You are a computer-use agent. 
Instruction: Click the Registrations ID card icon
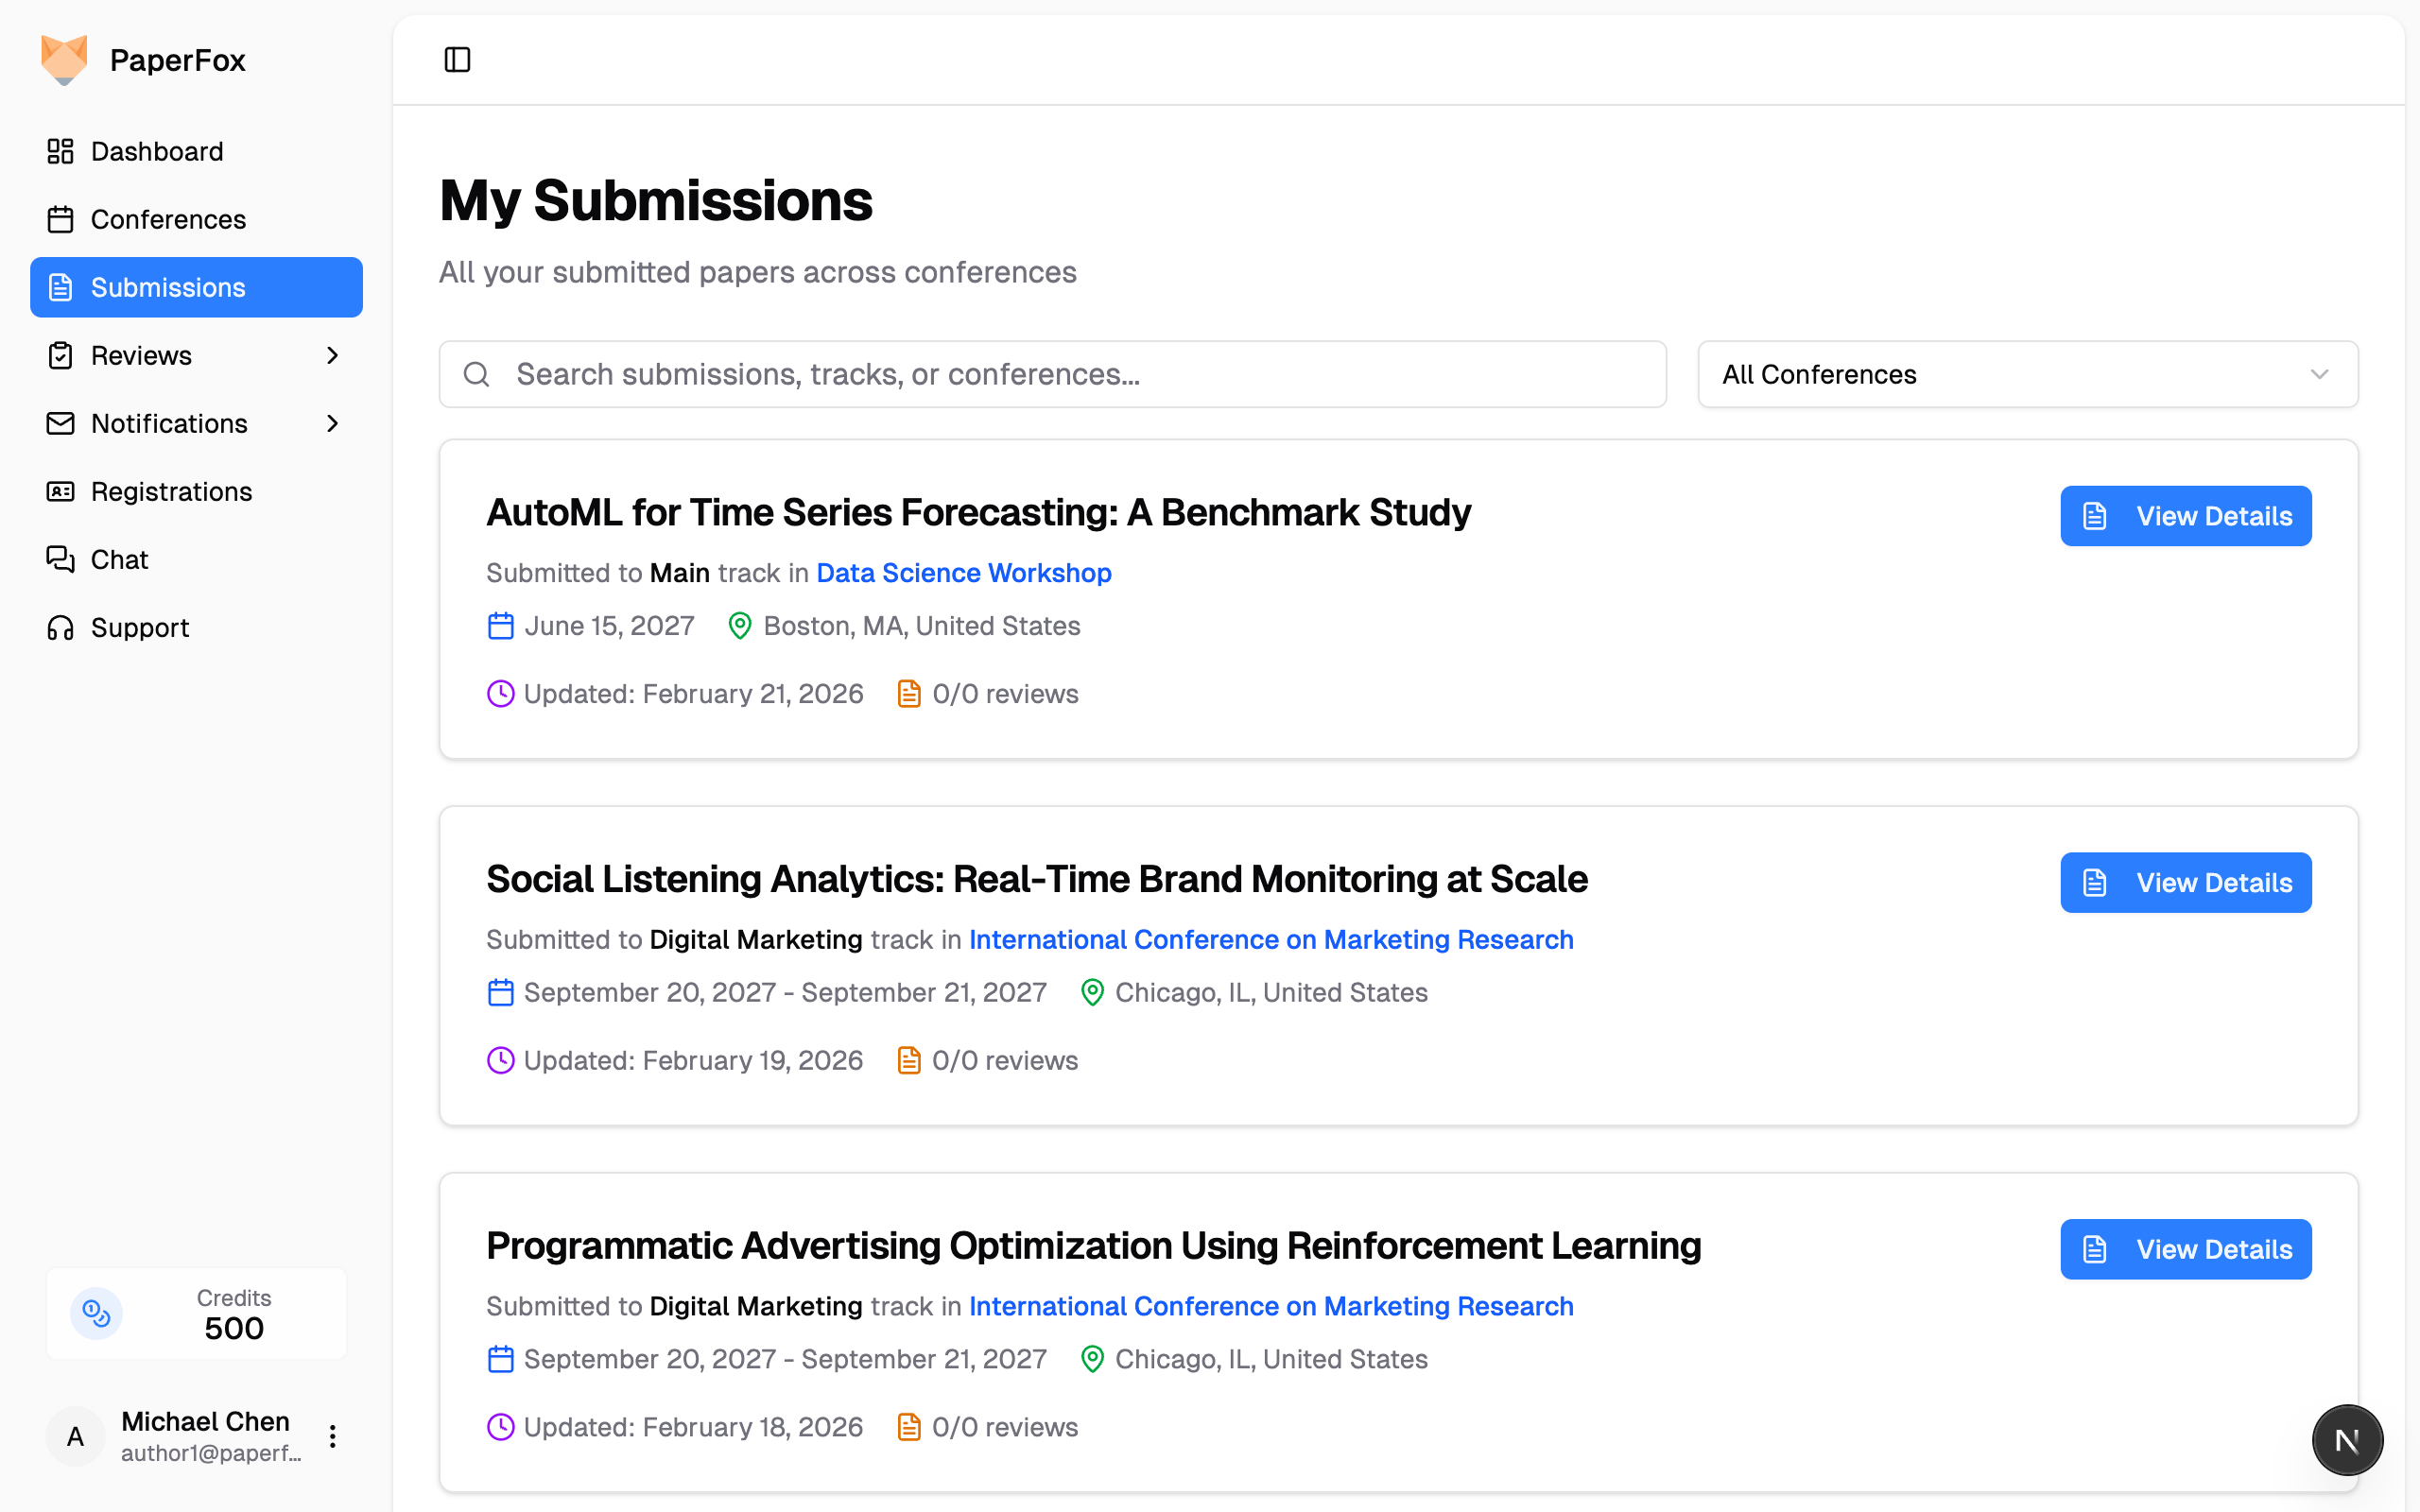click(60, 491)
